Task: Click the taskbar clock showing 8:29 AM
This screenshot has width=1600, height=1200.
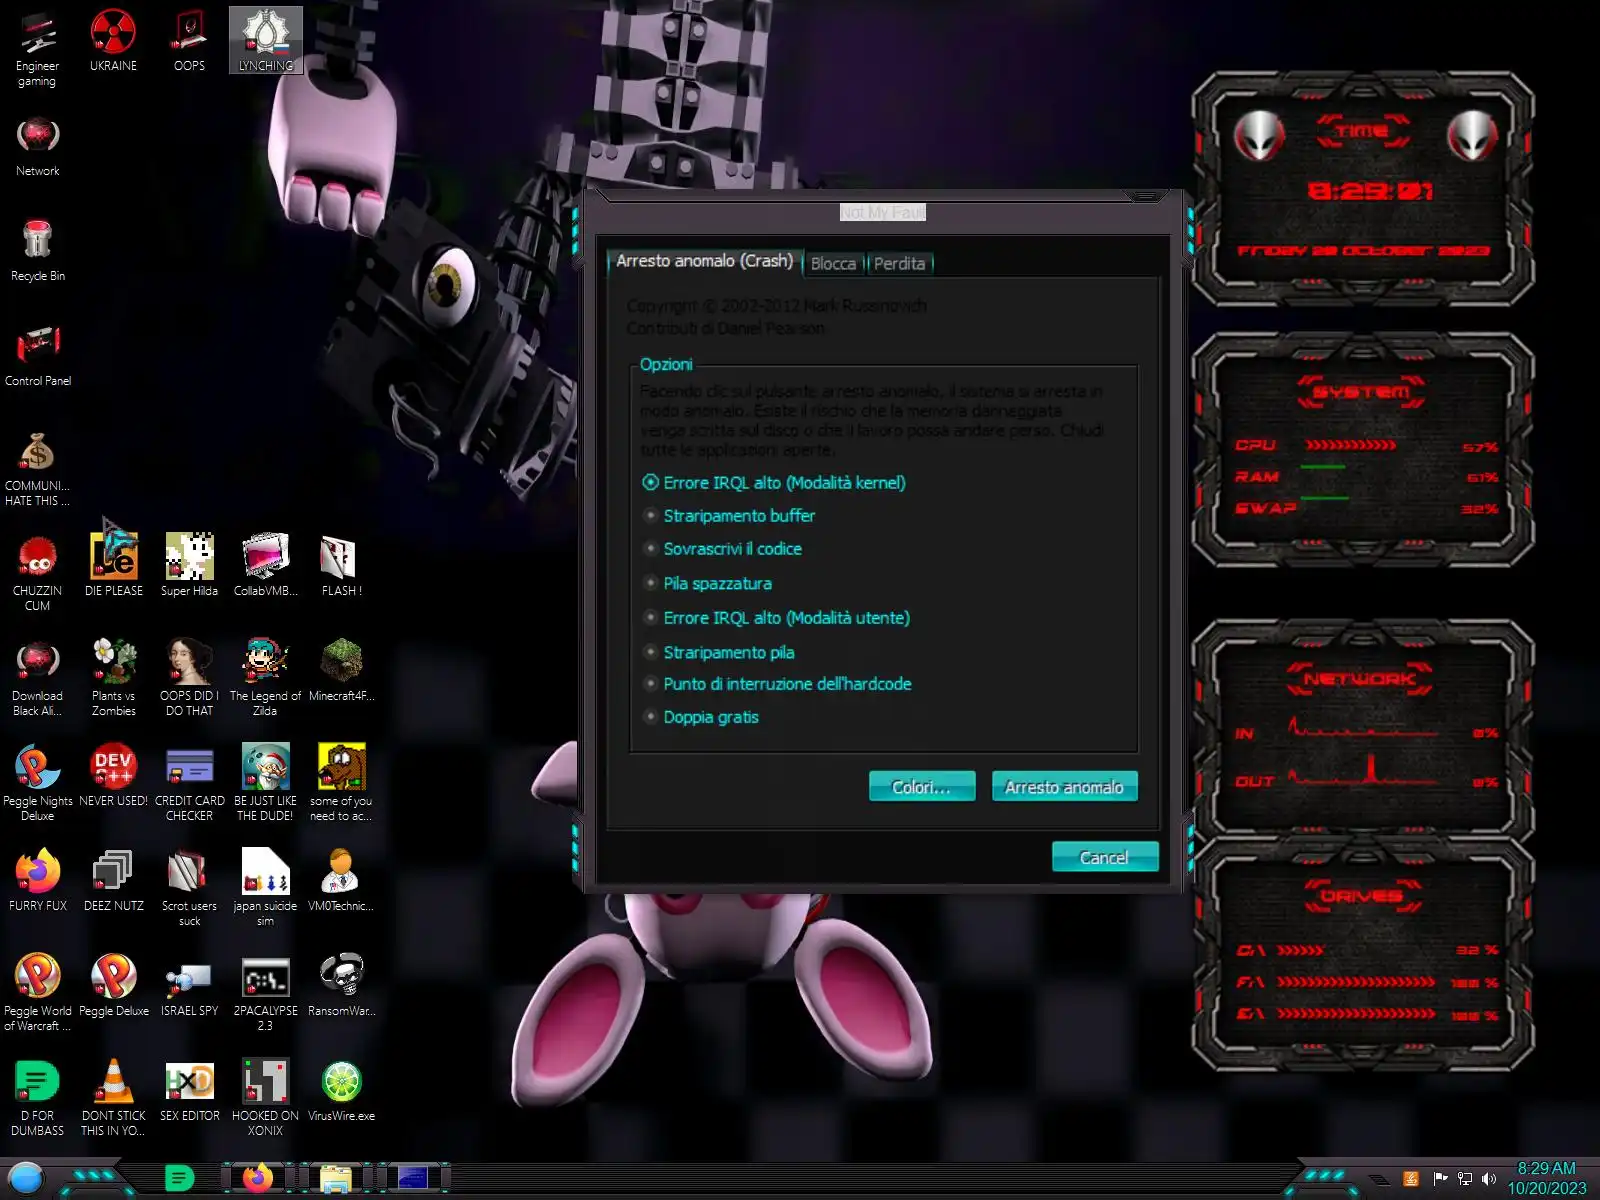Action: tap(1547, 1178)
